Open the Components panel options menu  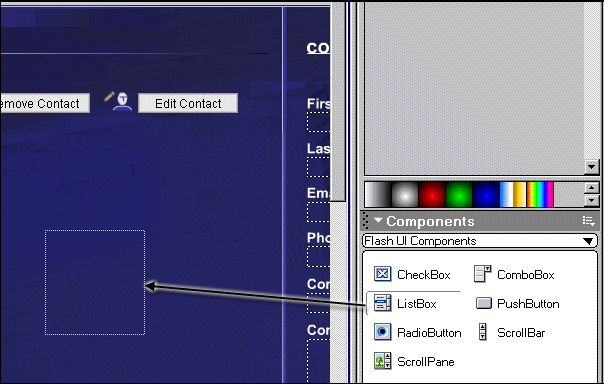pos(589,221)
